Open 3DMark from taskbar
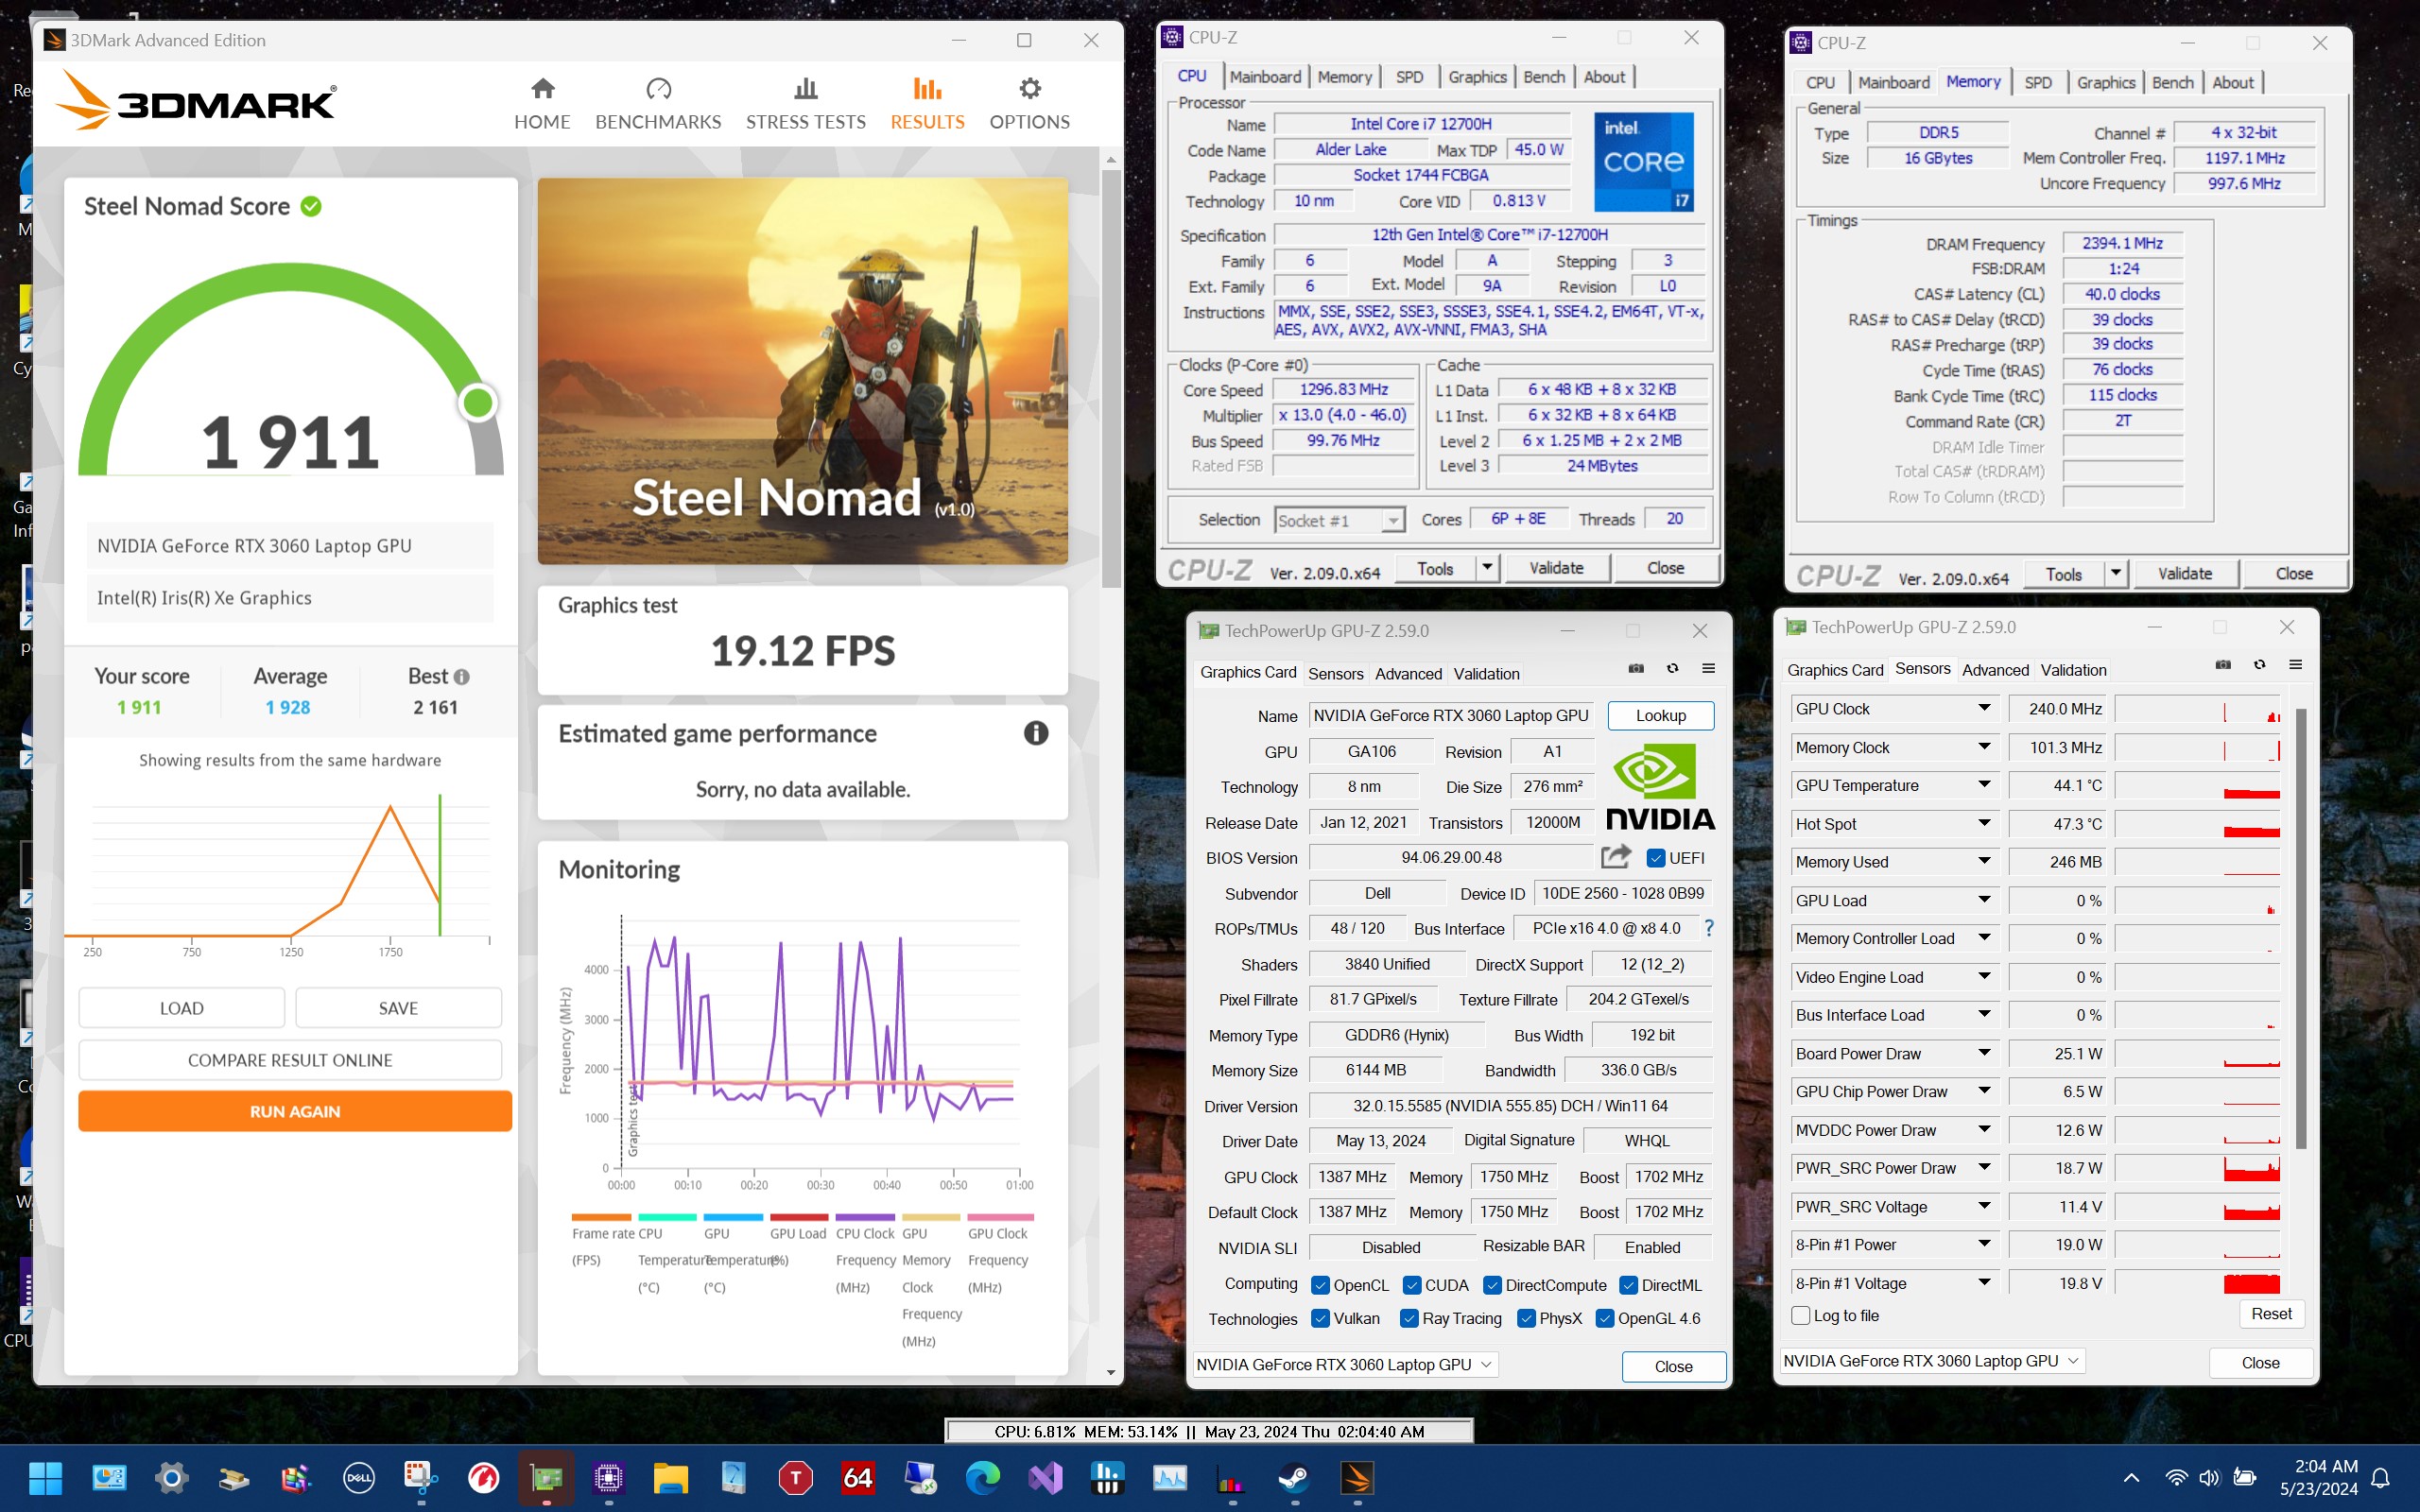2420x1512 pixels. coord(1357,1478)
